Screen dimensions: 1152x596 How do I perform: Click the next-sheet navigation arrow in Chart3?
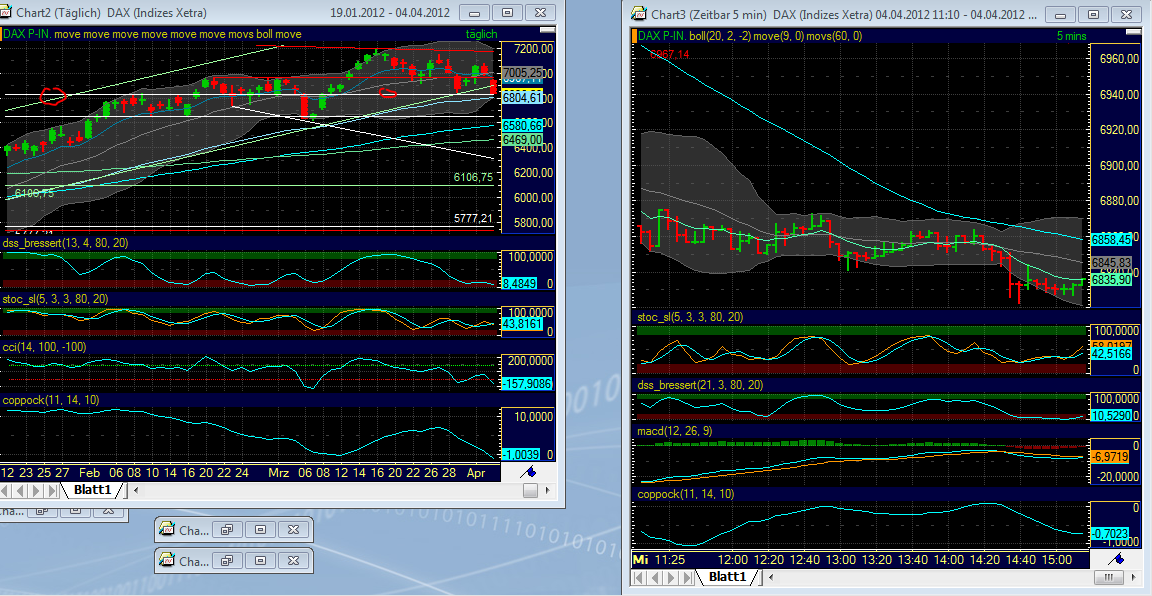pyautogui.click(x=669, y=577)
